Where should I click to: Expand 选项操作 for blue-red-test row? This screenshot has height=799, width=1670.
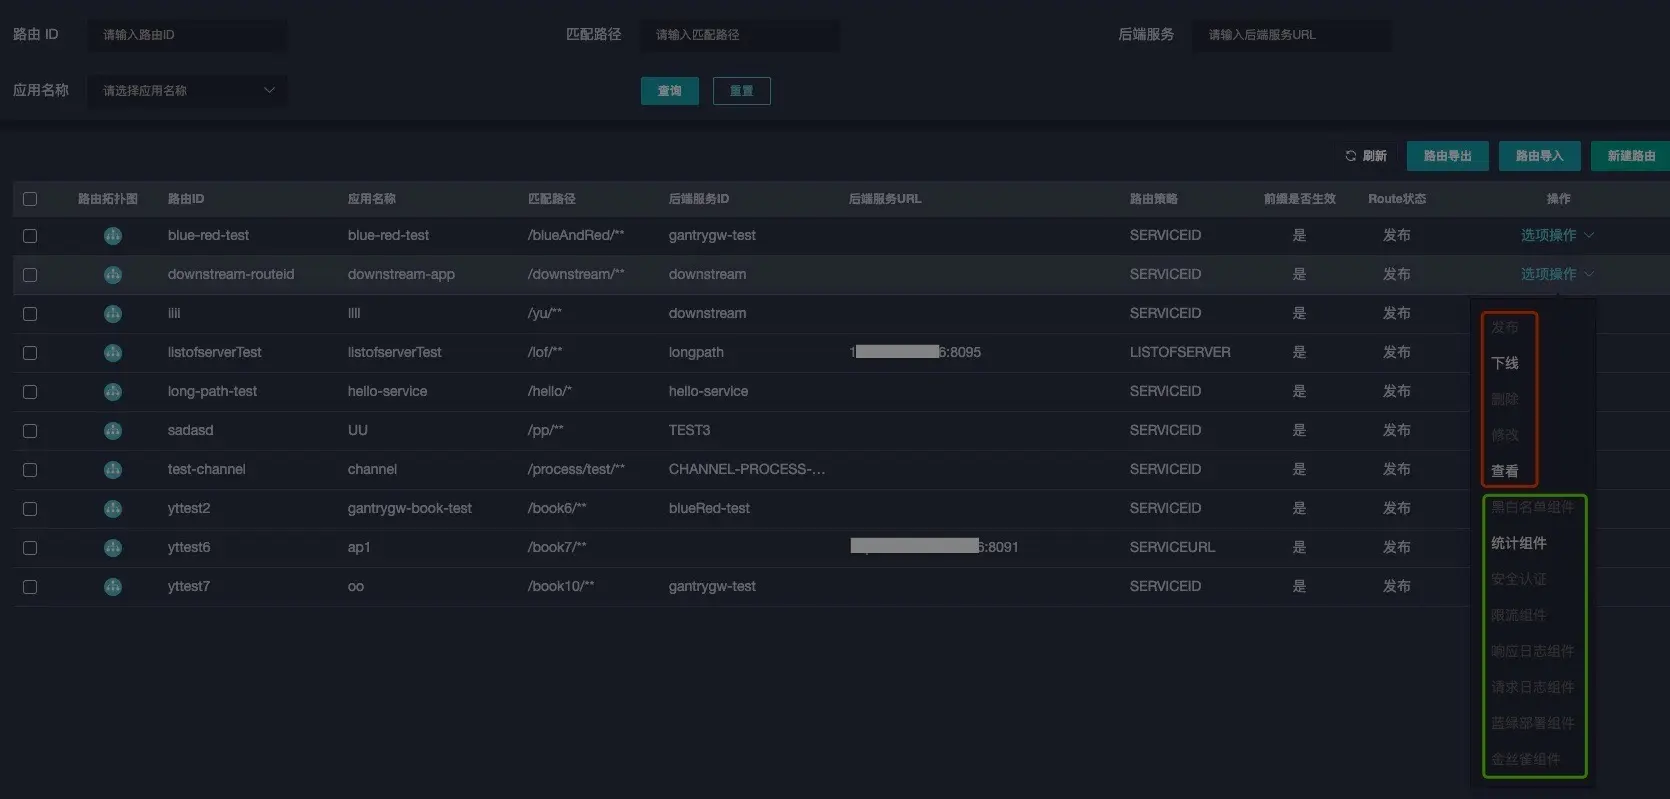pos(1557,235)
